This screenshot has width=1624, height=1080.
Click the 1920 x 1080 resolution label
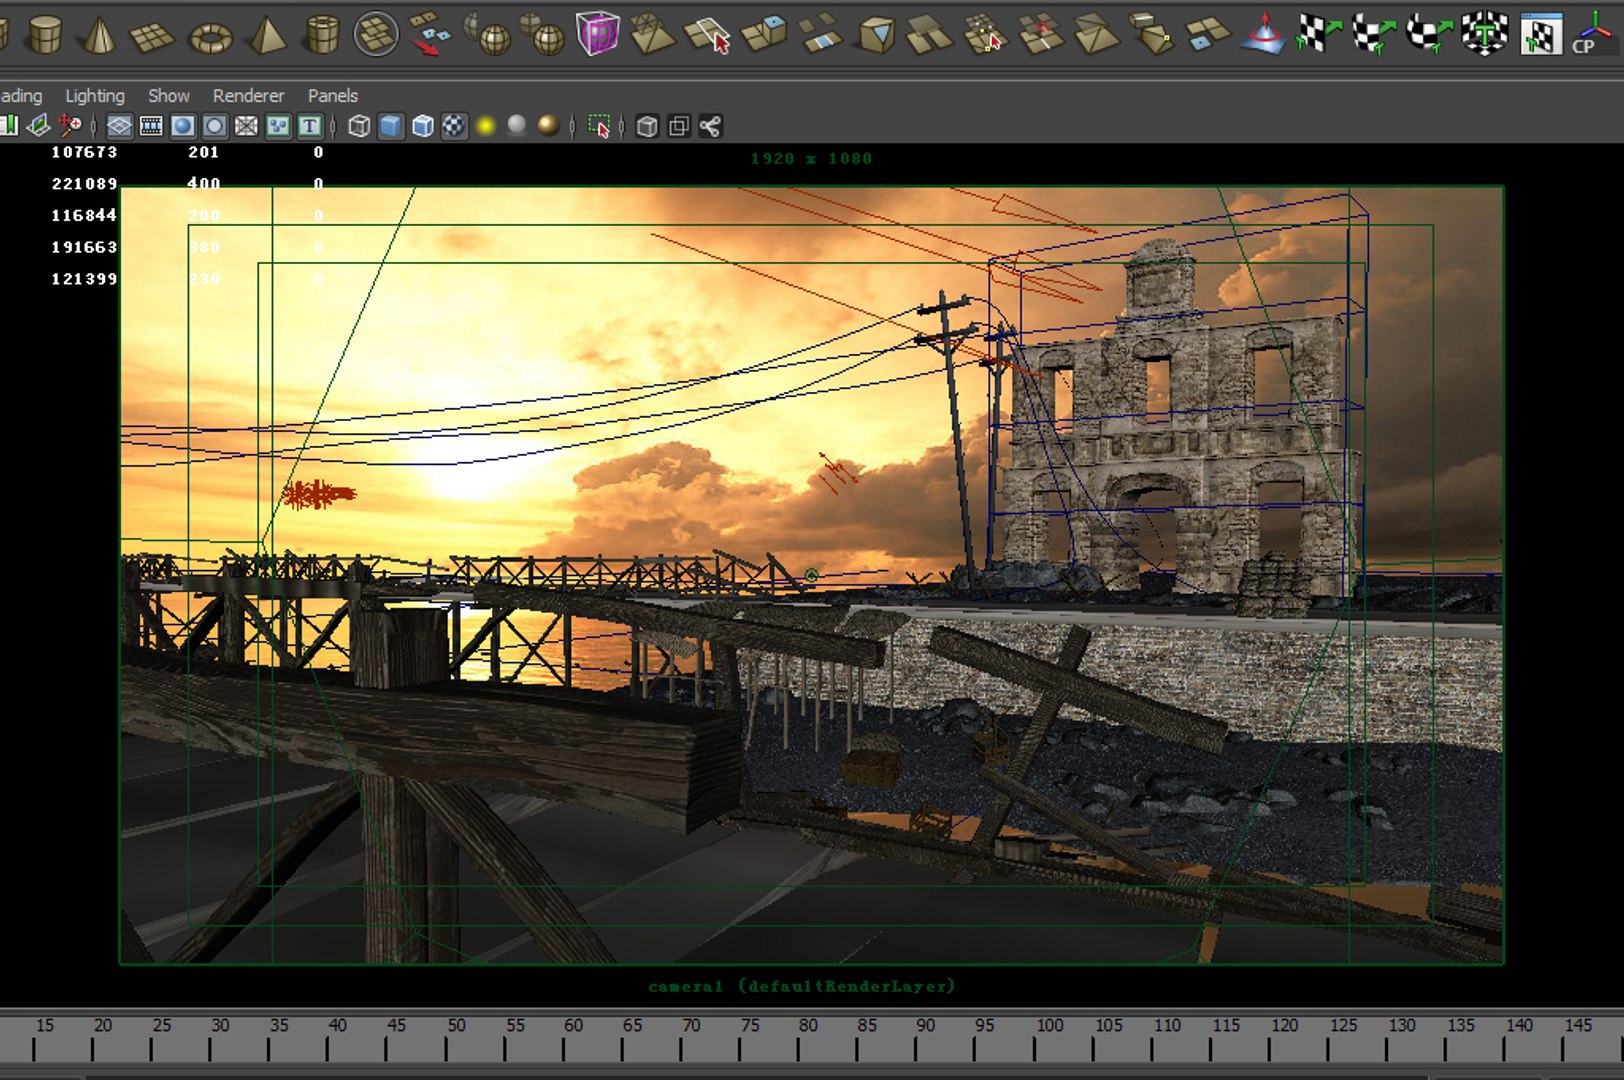pyautogui.click(x=811, y=158)
